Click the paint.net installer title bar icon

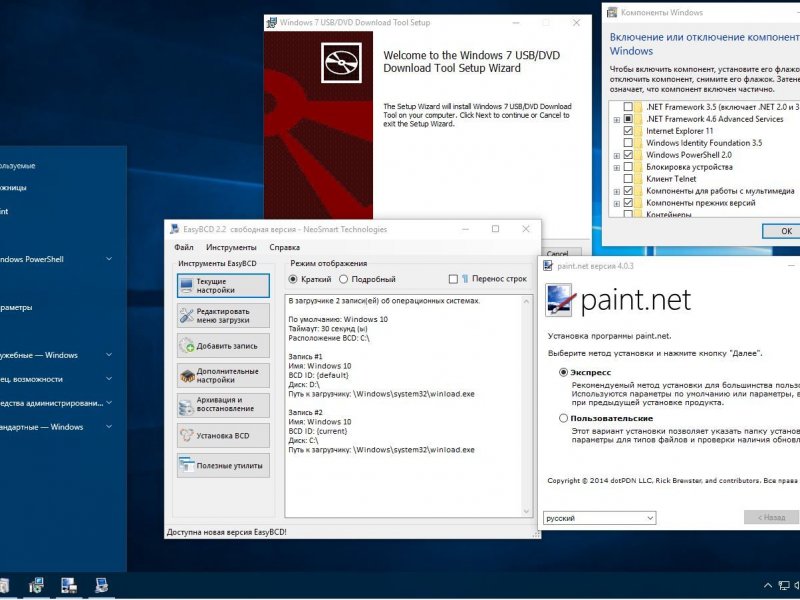click(548, 265)
